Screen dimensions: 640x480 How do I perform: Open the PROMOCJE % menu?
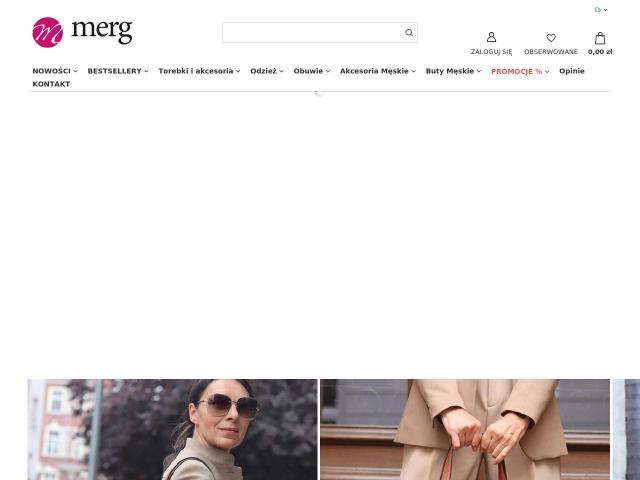click(x=520, y=71)
